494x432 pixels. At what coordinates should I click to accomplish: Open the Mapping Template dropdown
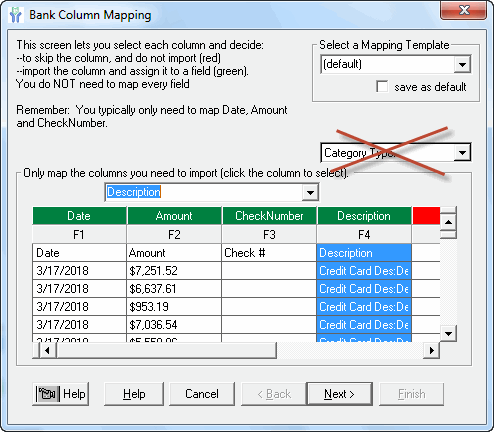(462, 64)
